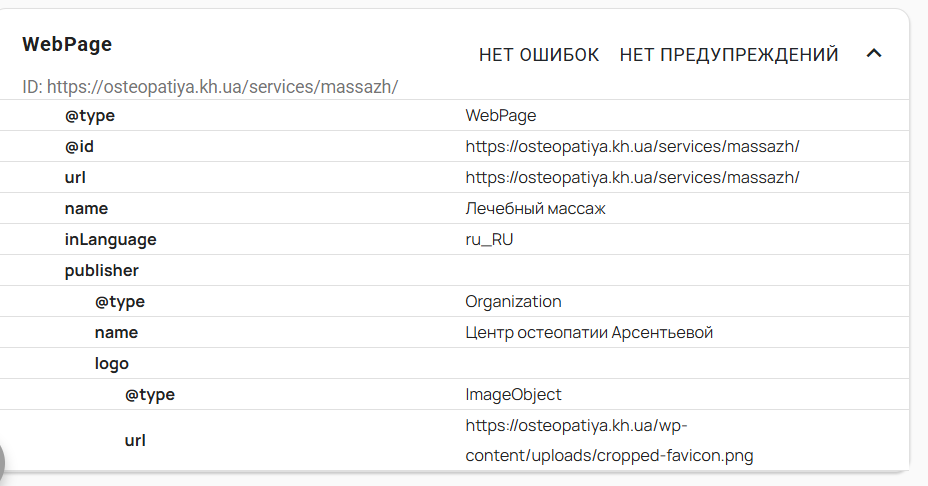
Task: Select the Лечебный массаж name value
Action: pos(536,209)
